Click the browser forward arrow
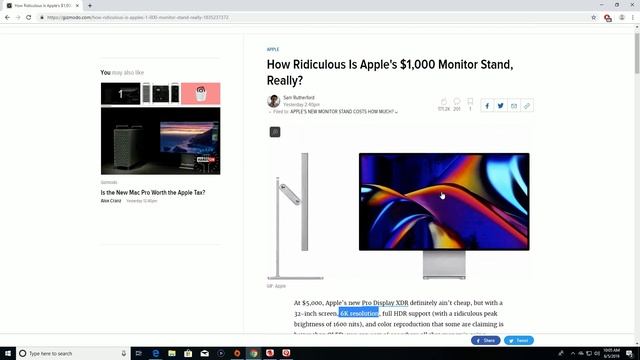Image resolution: width=640 pixels, height=360 pixels. (18, 18)
